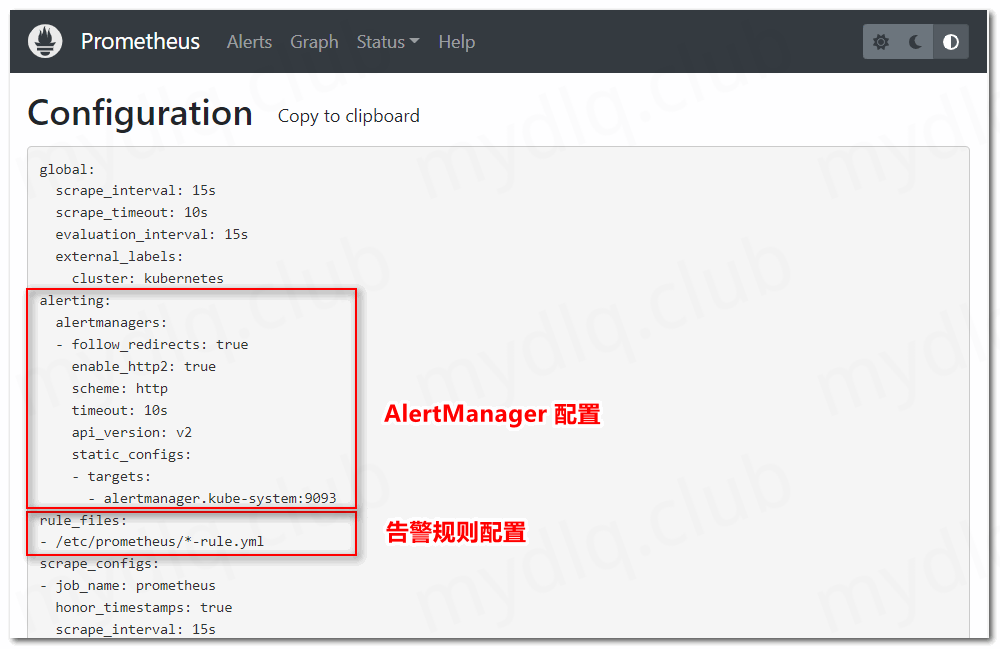Select the browser-preferred contrast theme icon
1000x649 pixels.
click(x=951, y=42)
